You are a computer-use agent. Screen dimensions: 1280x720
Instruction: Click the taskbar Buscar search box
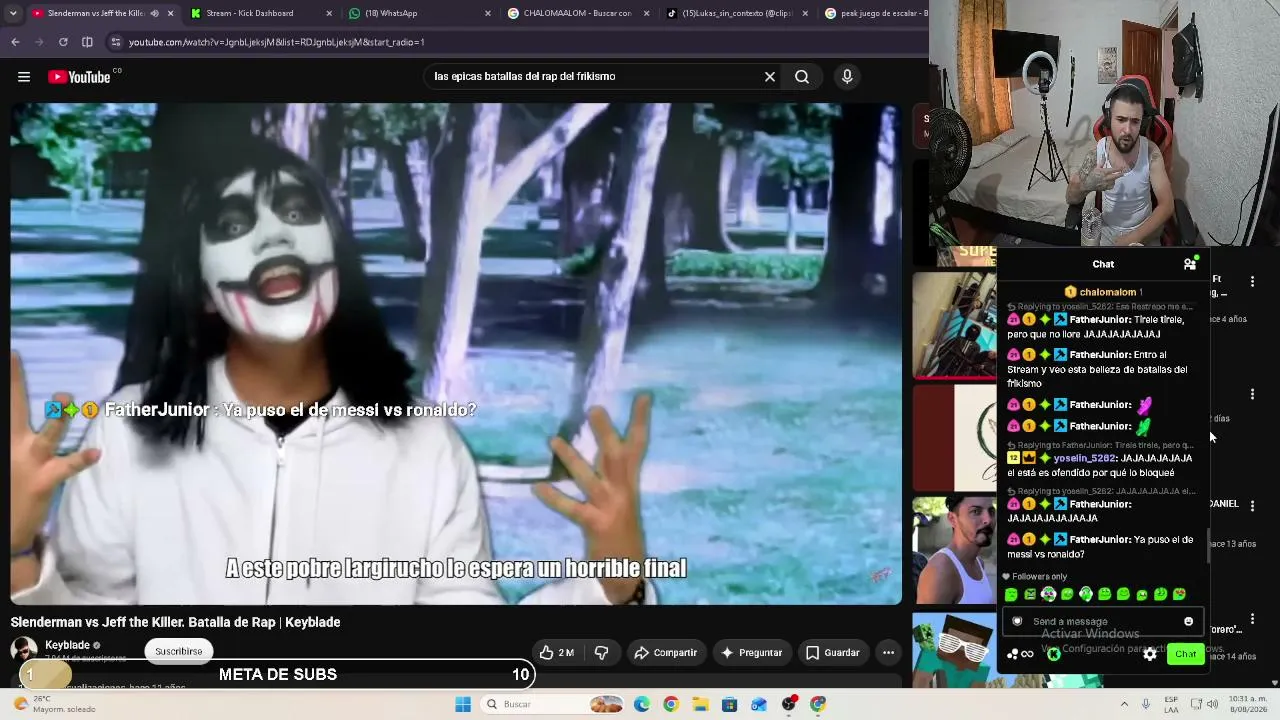pos(552,704)
